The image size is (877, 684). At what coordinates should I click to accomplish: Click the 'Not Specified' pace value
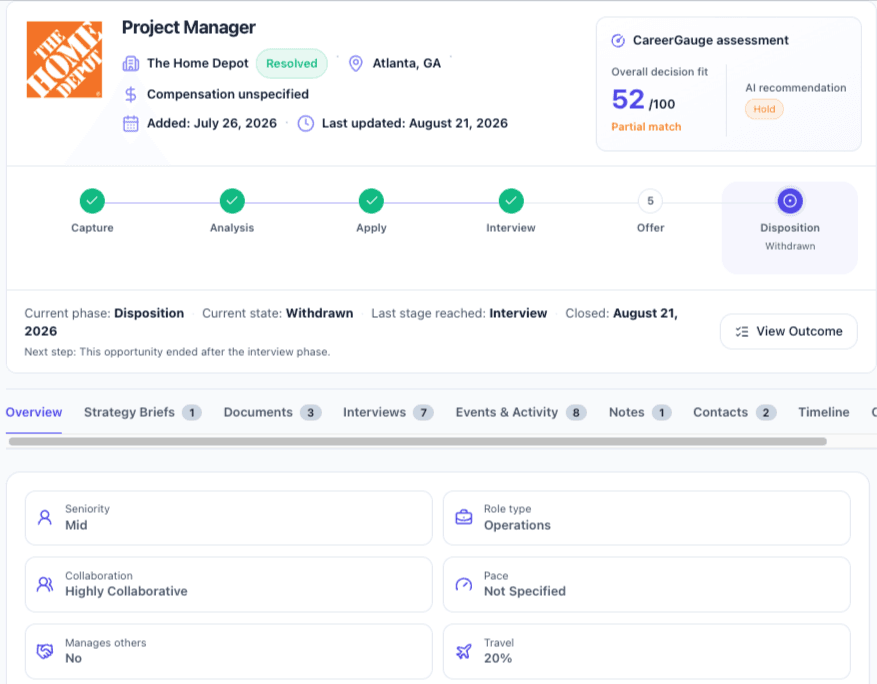pos(525,592)
